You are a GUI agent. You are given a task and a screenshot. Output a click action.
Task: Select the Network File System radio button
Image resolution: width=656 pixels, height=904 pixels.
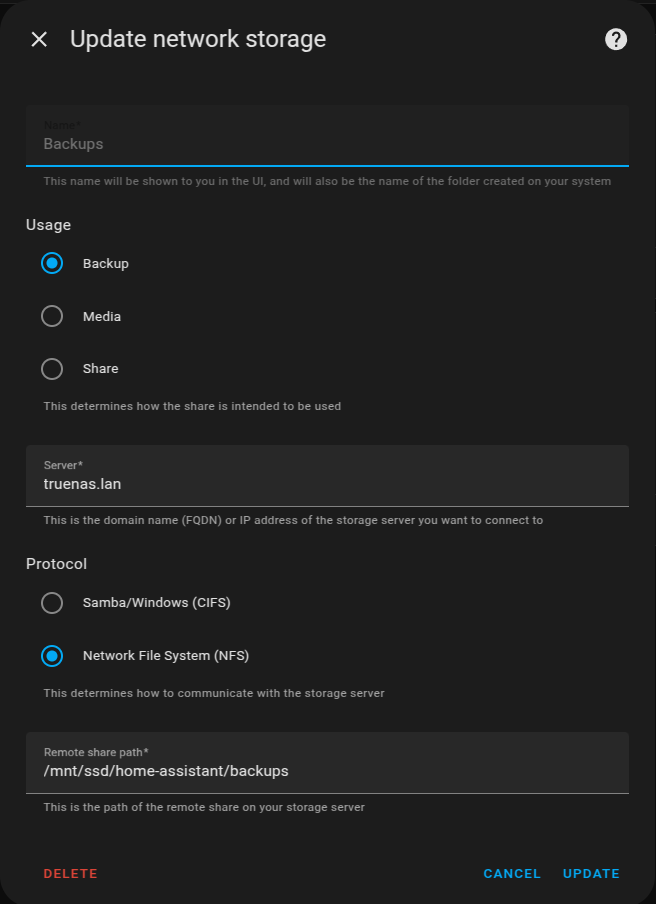[x=52, y=656]
